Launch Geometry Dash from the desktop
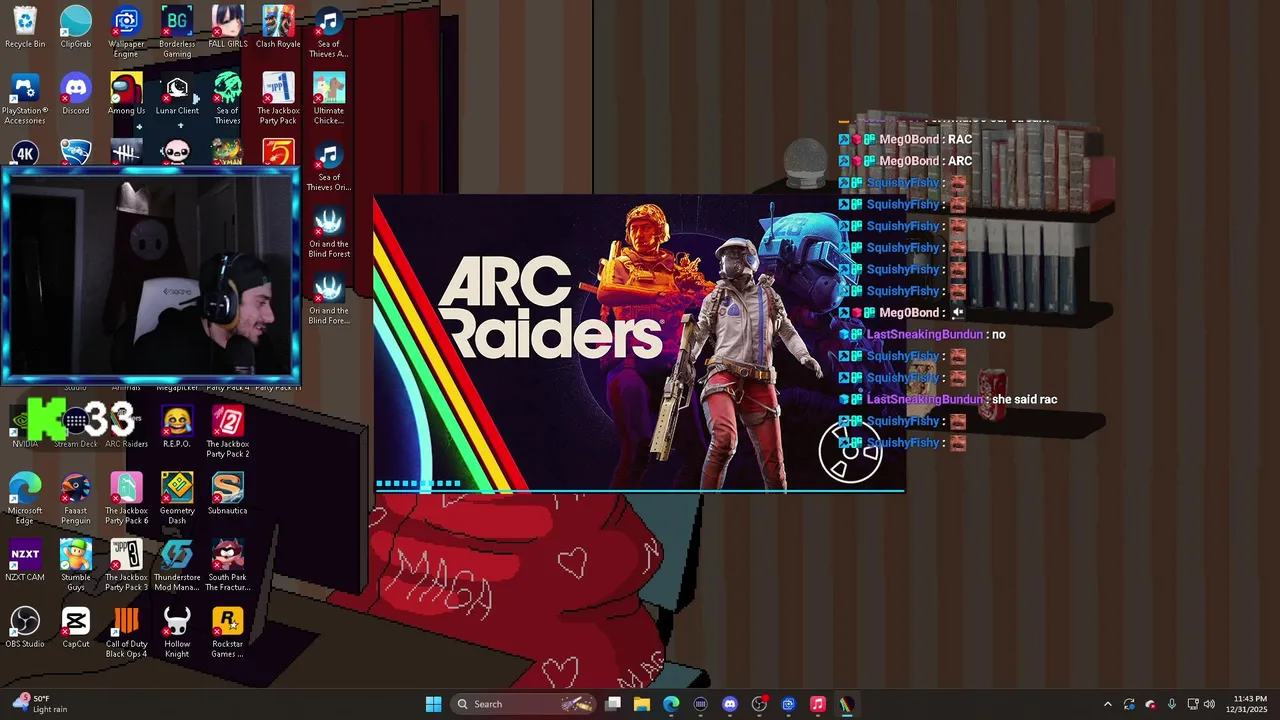1280x720 pixels. [x=177, y=500]
